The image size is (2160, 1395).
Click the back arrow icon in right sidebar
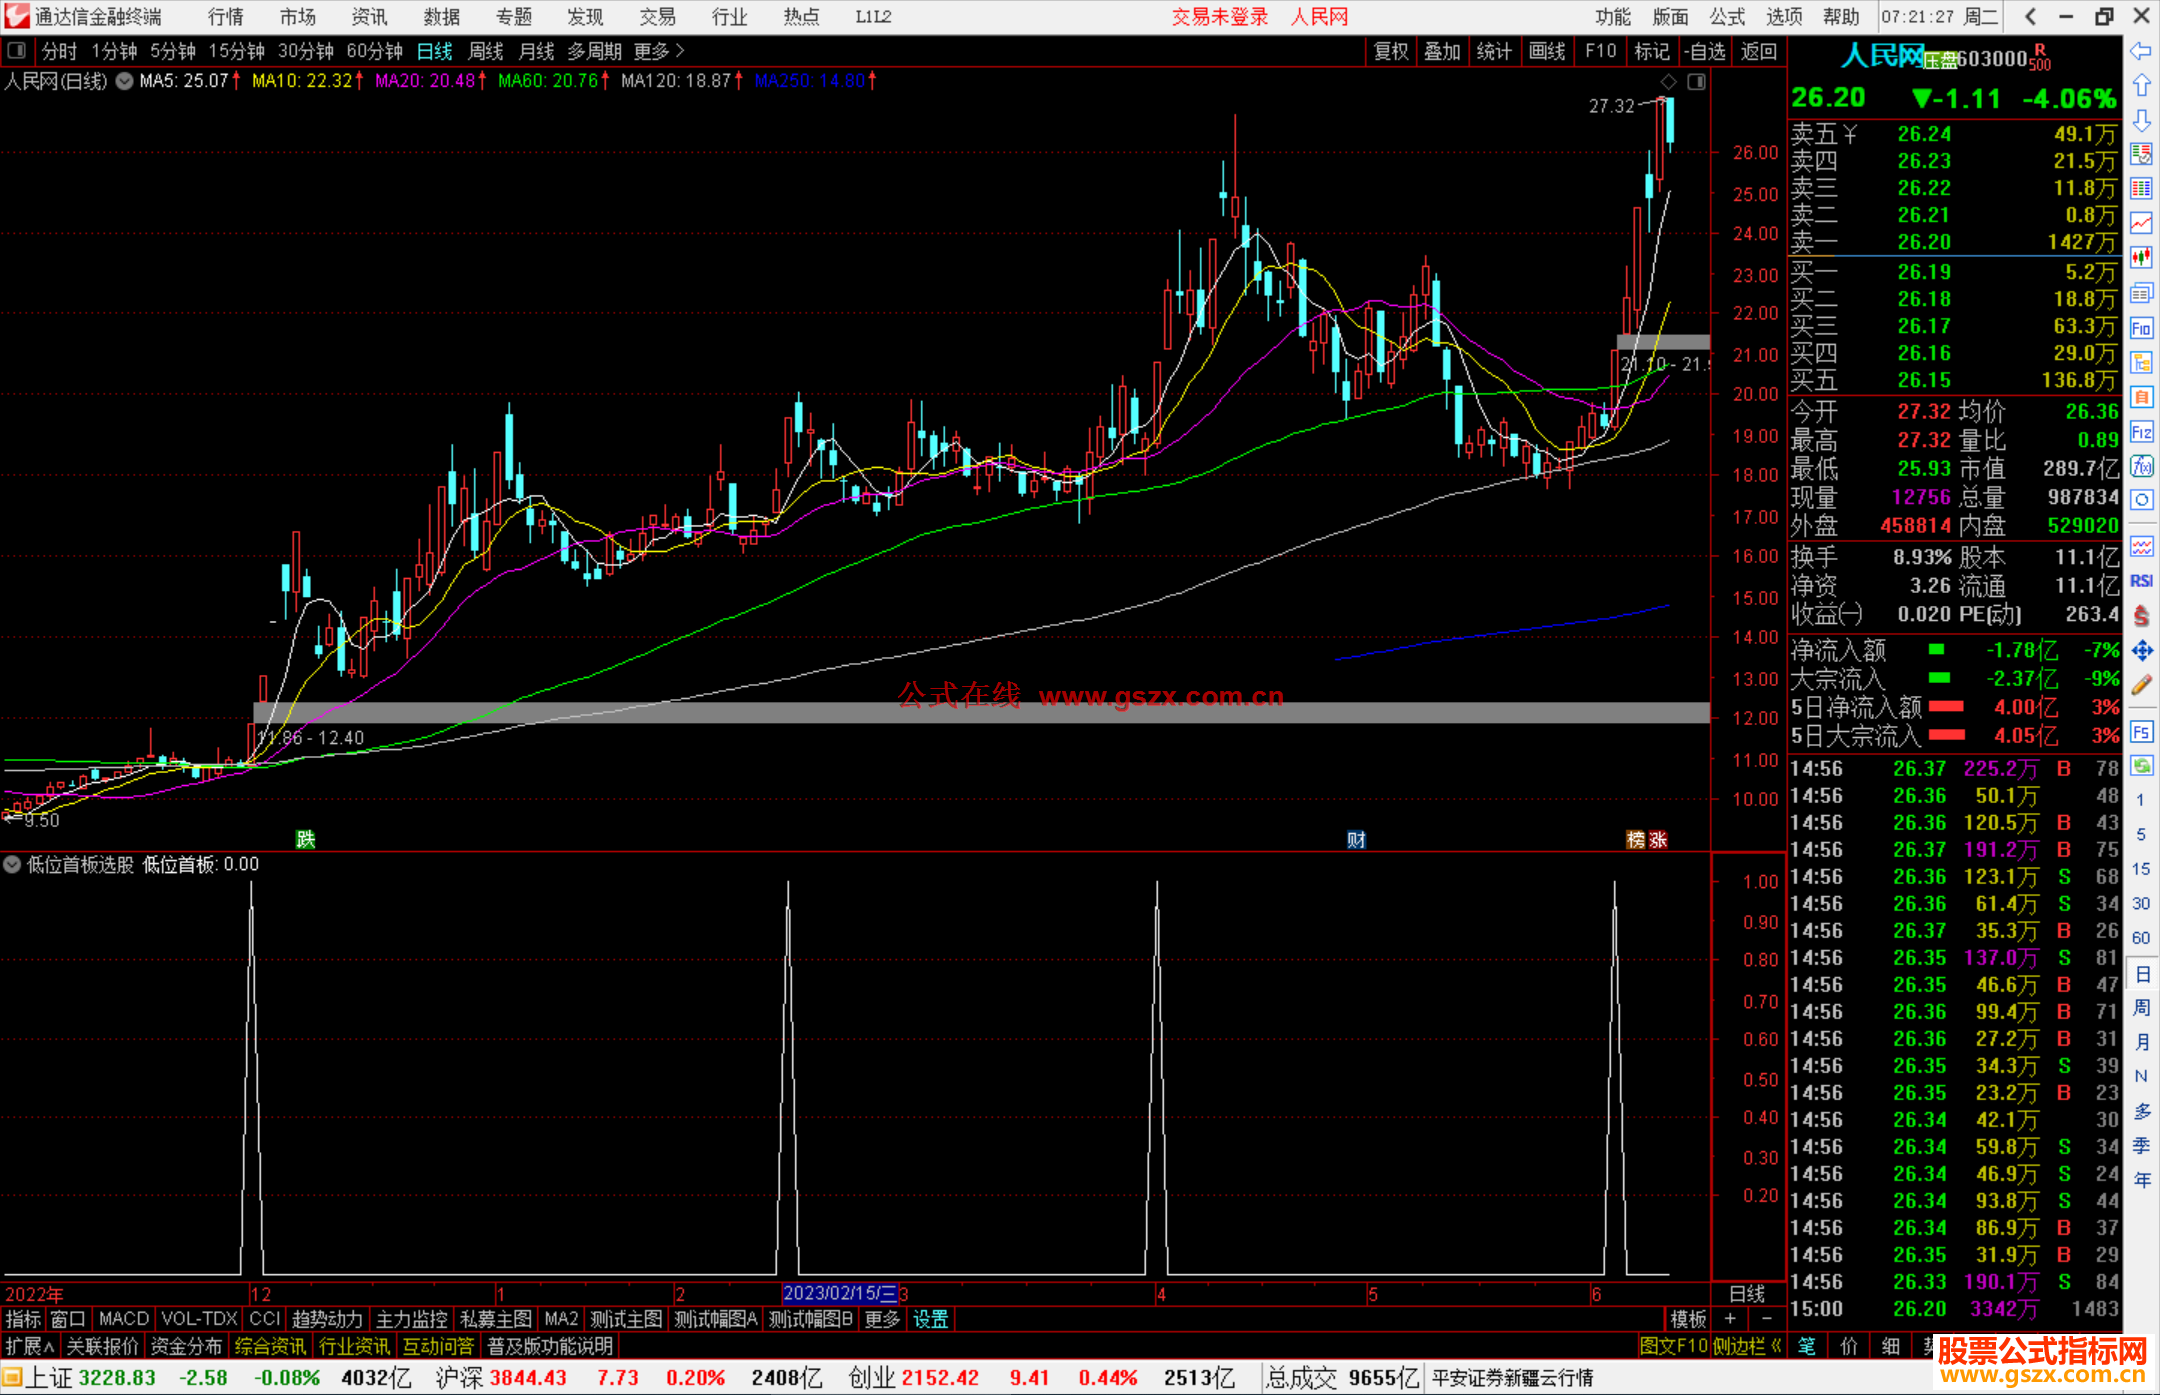(2141, 51)
